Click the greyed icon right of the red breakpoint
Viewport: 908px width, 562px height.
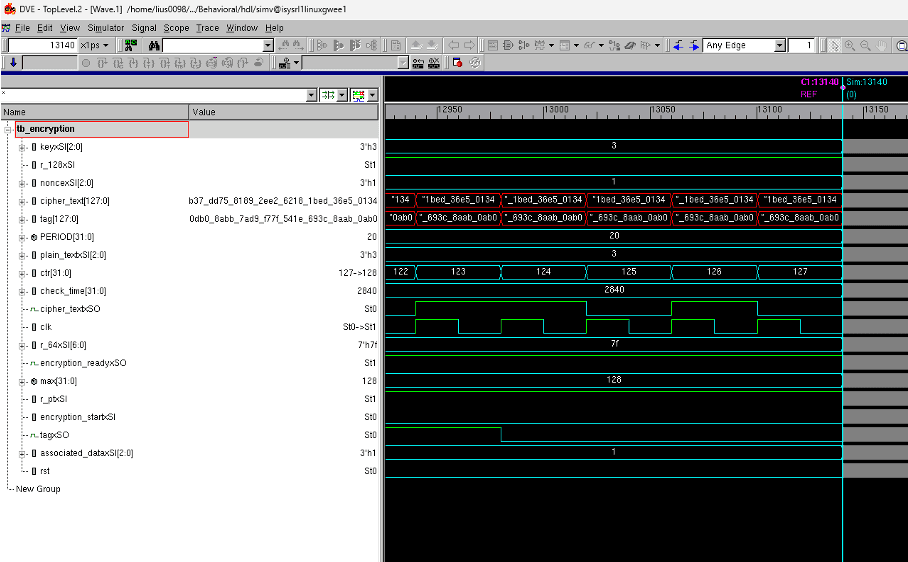tap(475, 63)
